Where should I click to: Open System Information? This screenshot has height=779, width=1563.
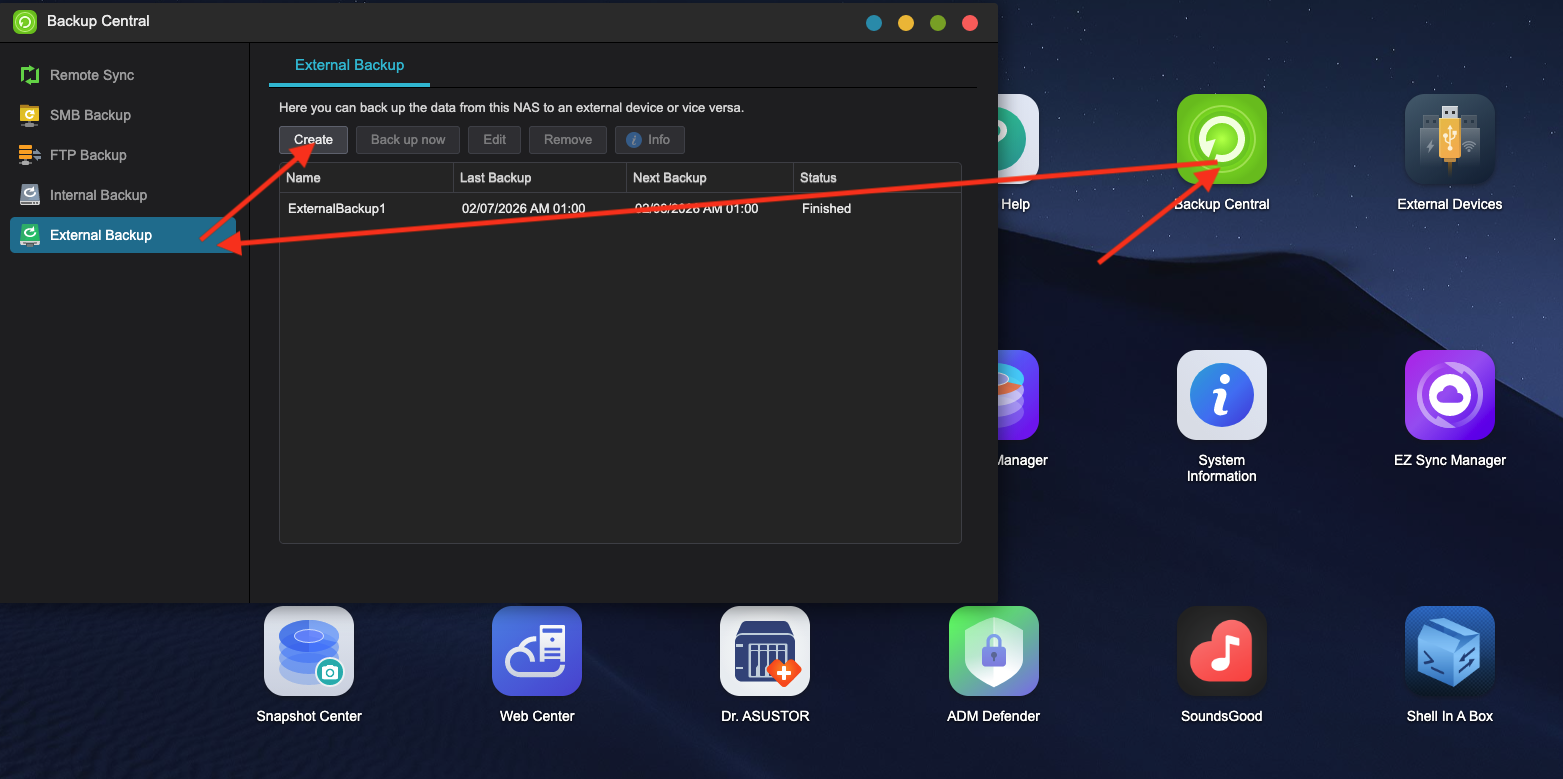1221,394
